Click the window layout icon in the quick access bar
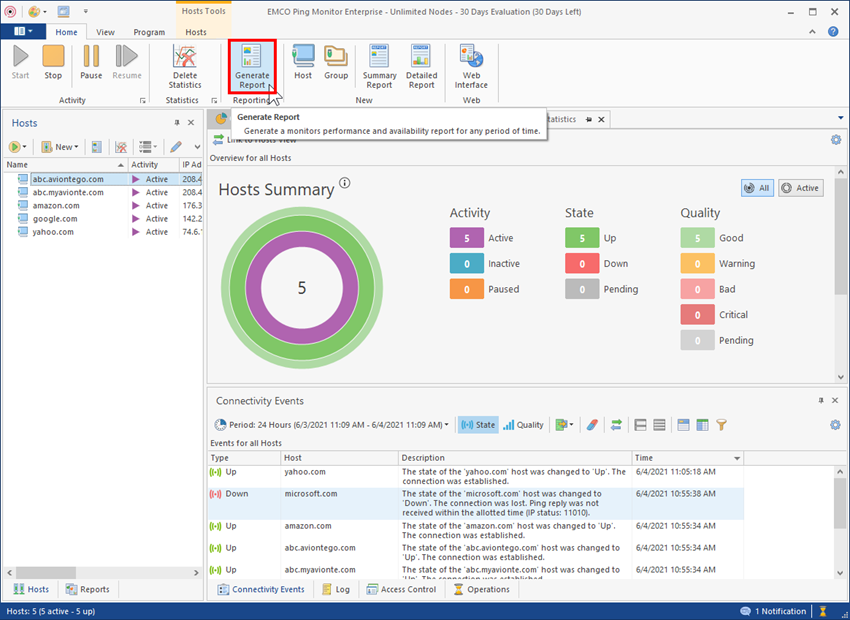Screen dimensions: 850x620 point(63,11)
